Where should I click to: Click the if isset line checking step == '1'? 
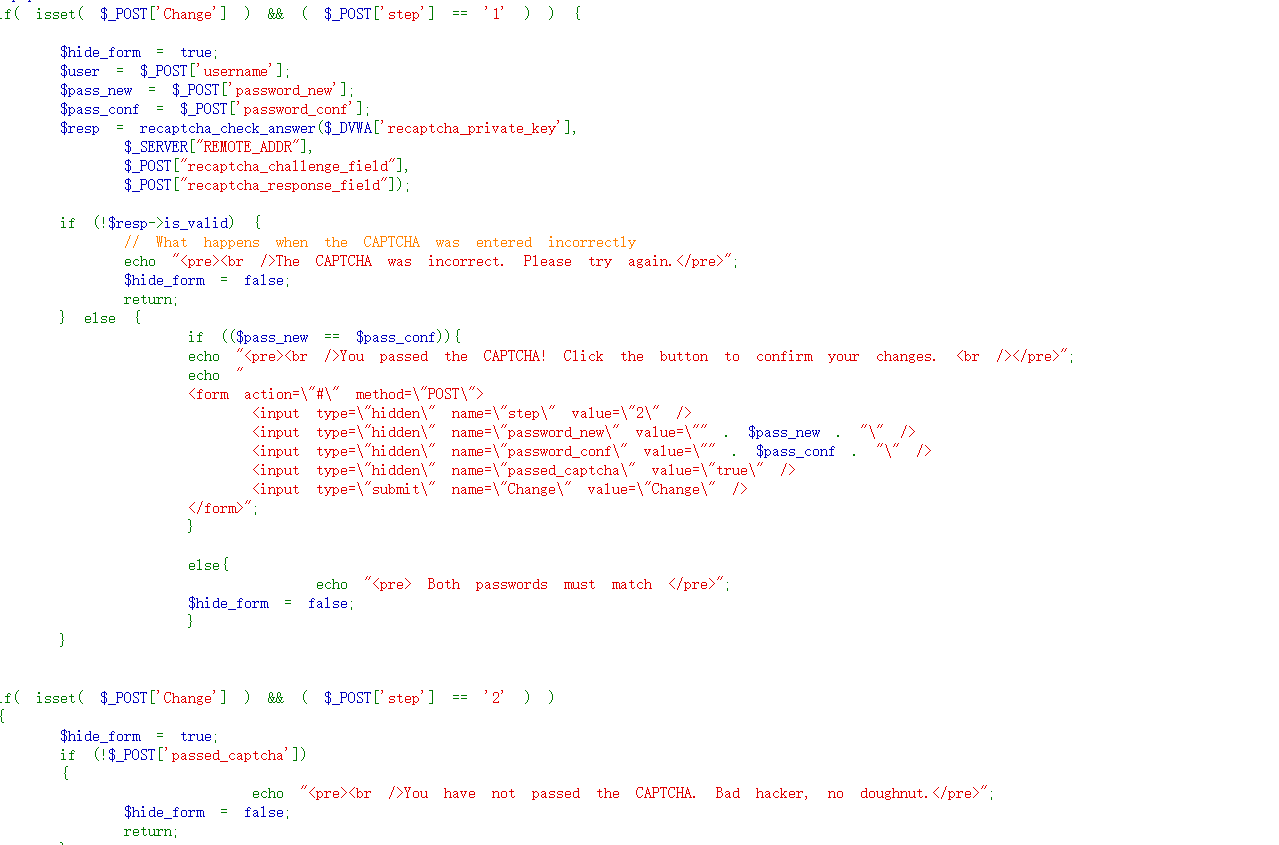coord(290,14)
